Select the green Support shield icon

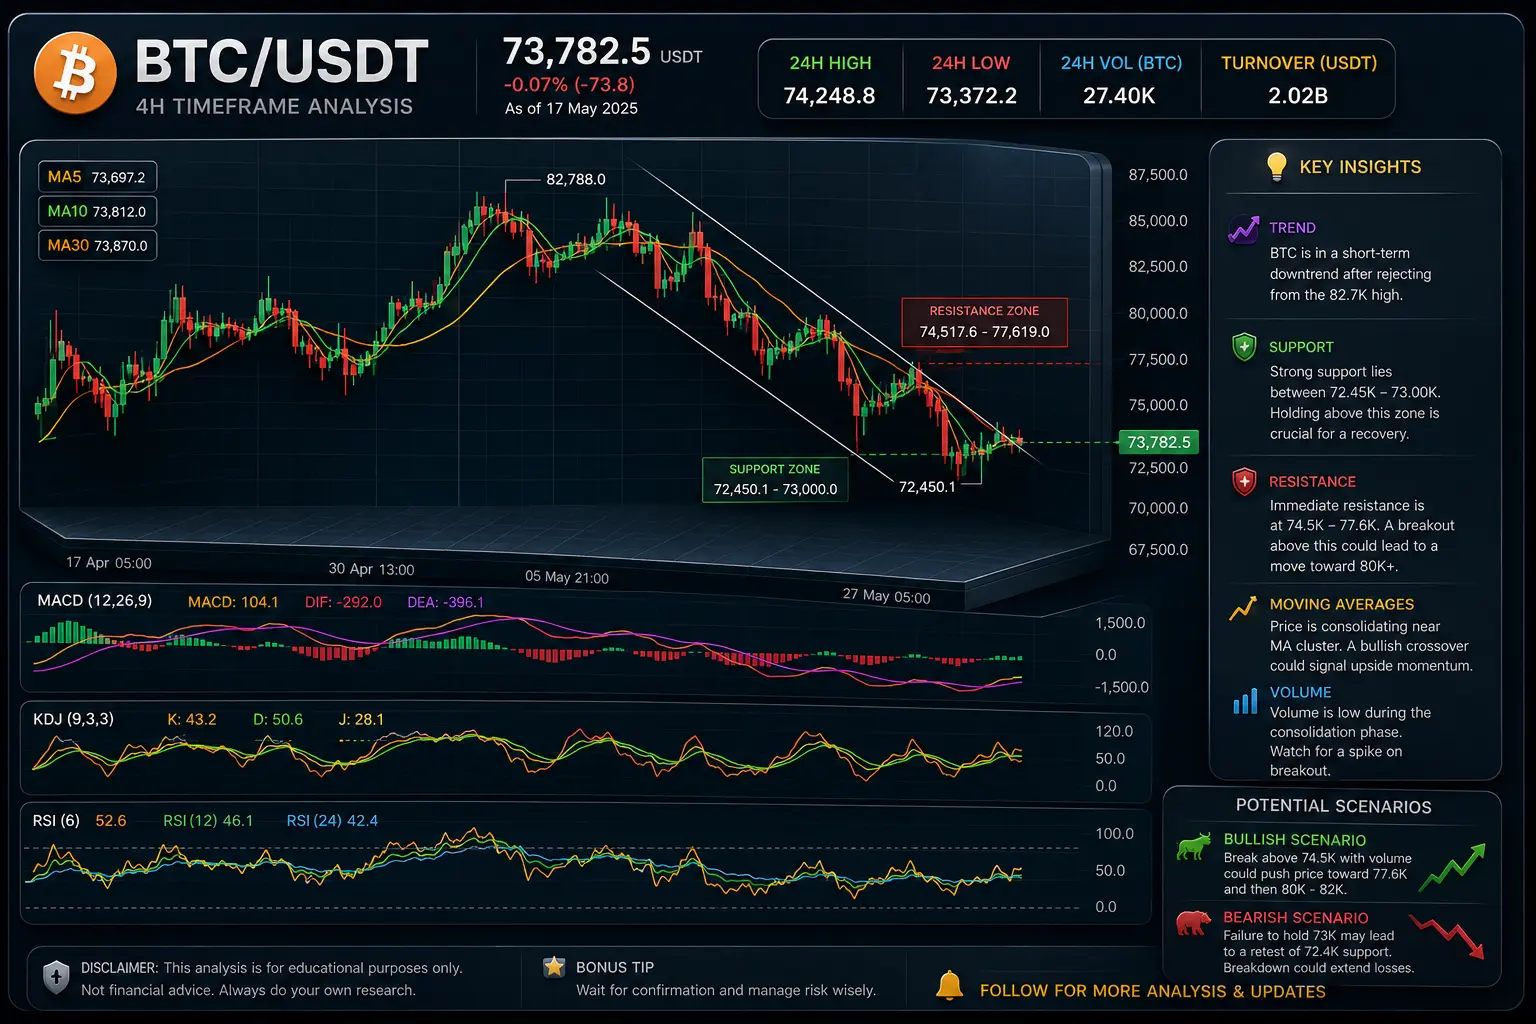[1244, 347]
